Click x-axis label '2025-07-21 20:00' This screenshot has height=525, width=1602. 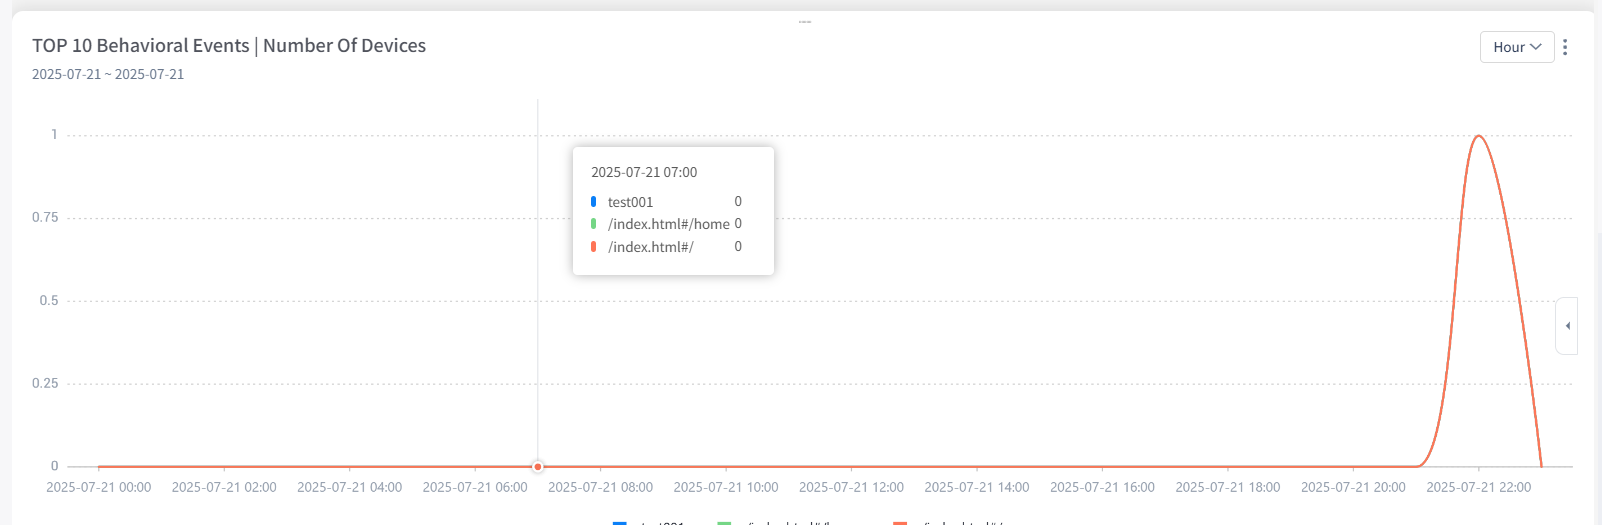click(1354, 487)
